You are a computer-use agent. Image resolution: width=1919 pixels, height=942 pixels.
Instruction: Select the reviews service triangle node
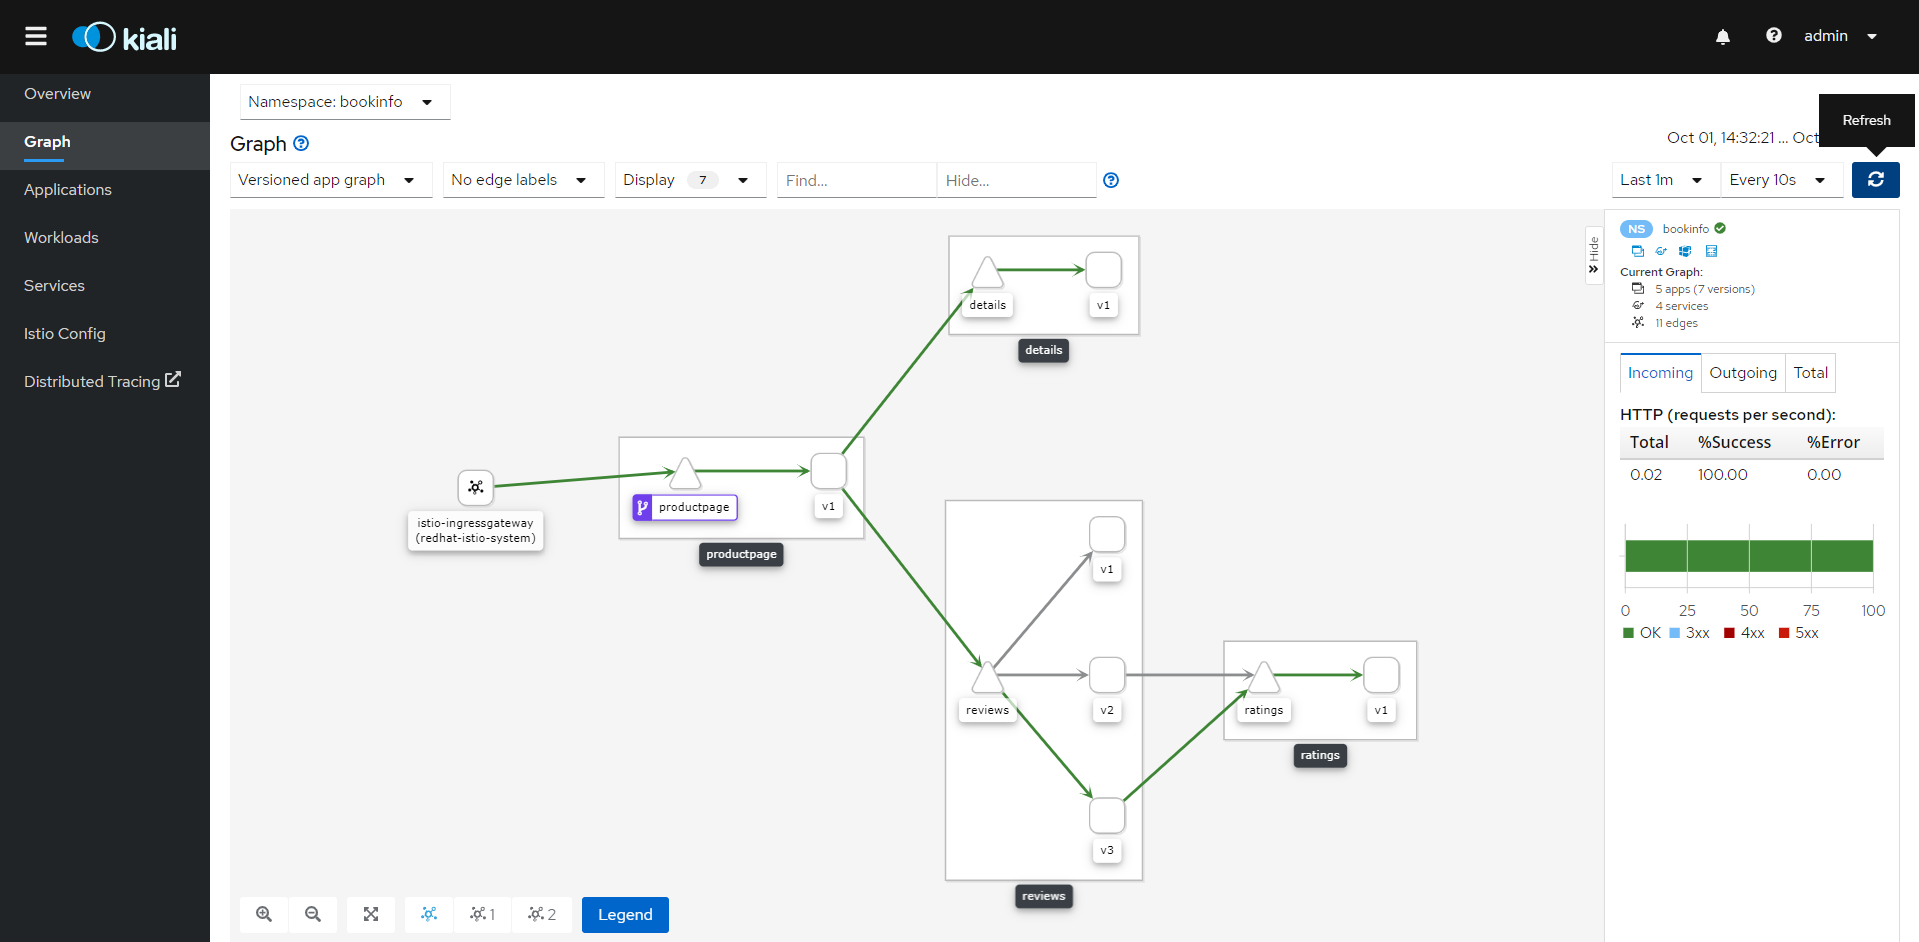tap(987, 677)
